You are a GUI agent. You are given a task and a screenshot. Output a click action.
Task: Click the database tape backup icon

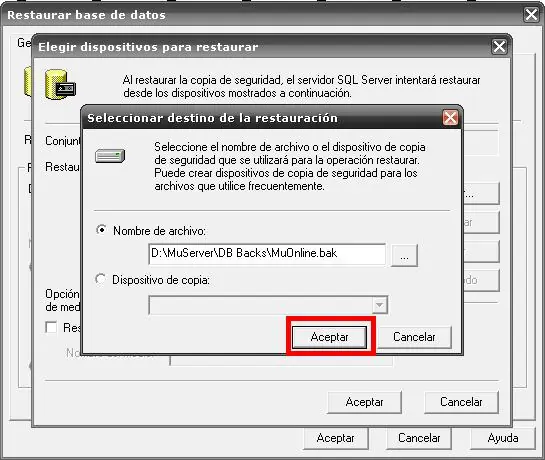(x=60, y=85)
